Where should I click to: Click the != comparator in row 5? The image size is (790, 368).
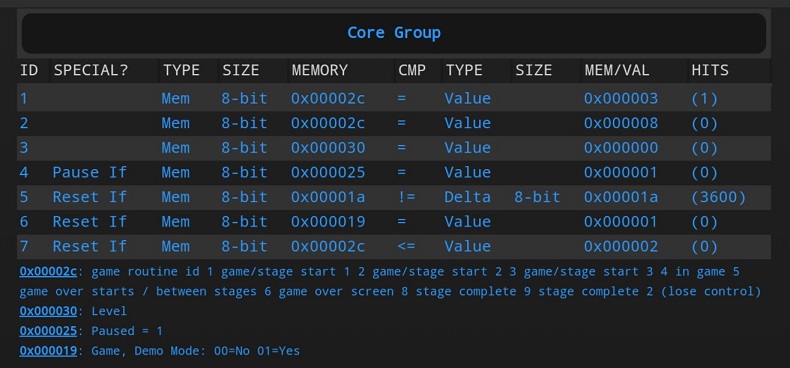click(406, 197)
